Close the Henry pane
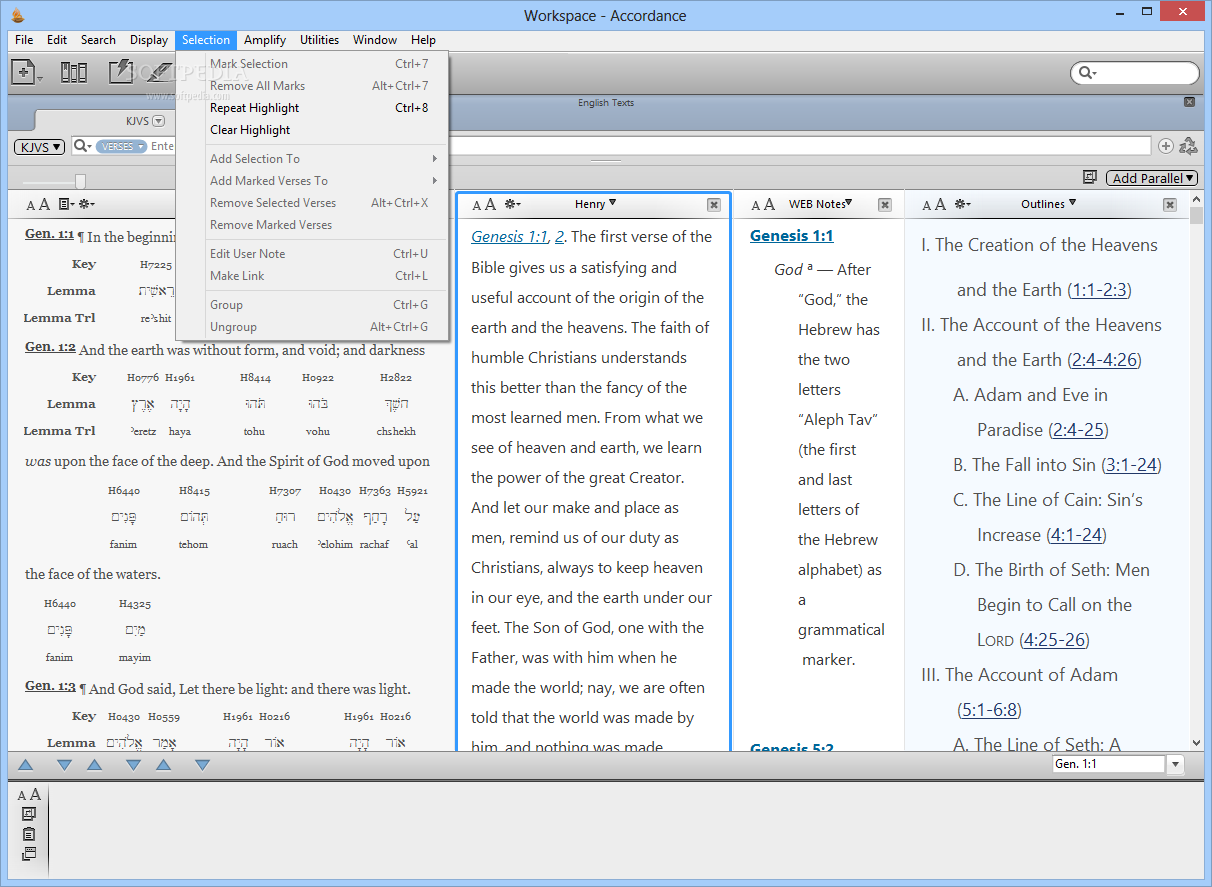This screenshot has width=1212, height=887. pyautogui.click(x=714, y=205)
